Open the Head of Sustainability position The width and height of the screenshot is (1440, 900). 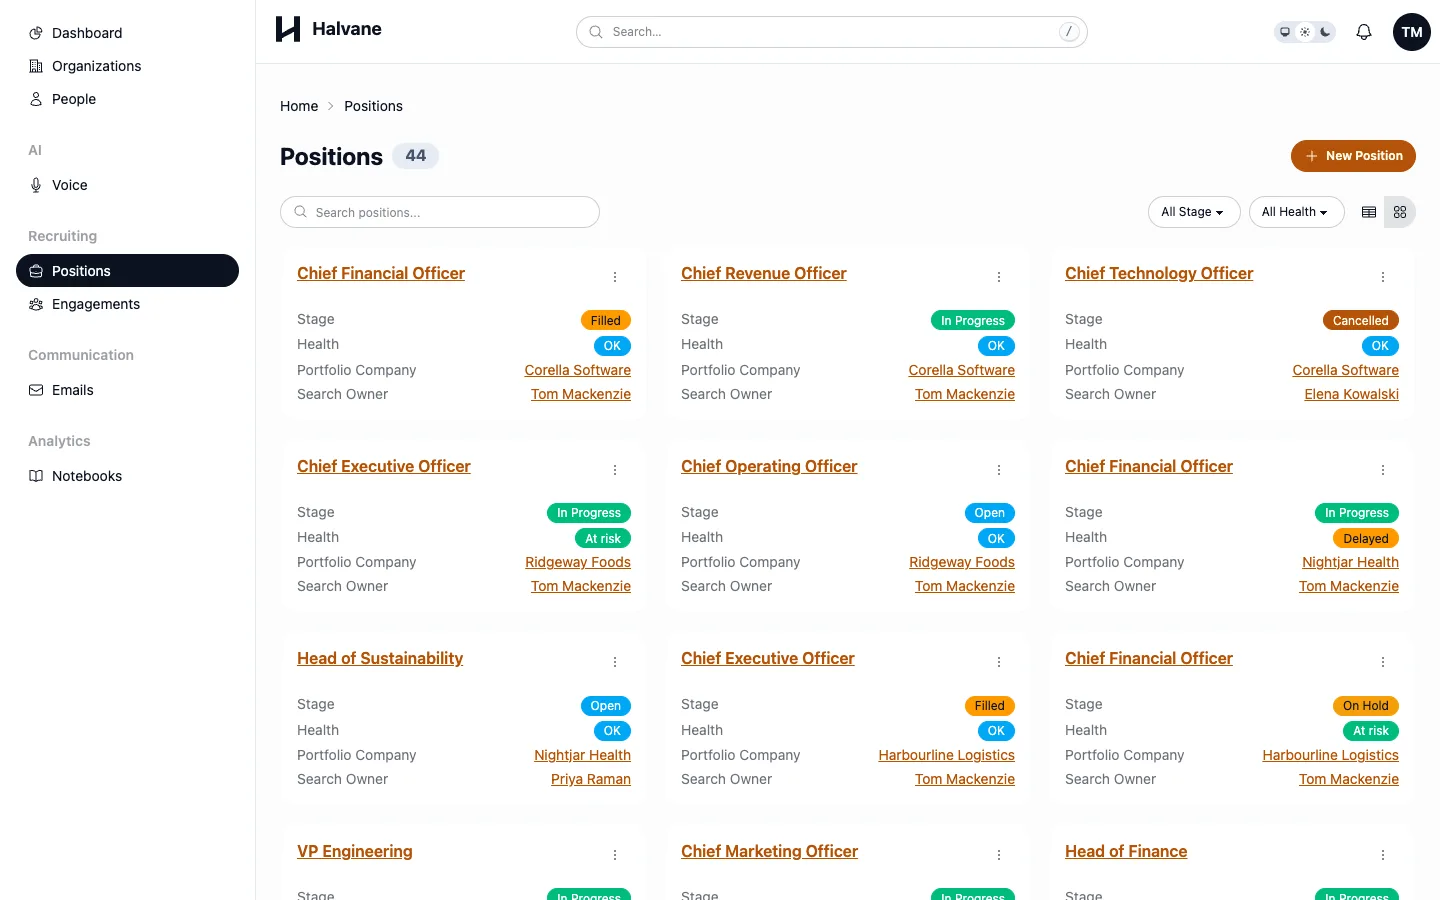380,658
